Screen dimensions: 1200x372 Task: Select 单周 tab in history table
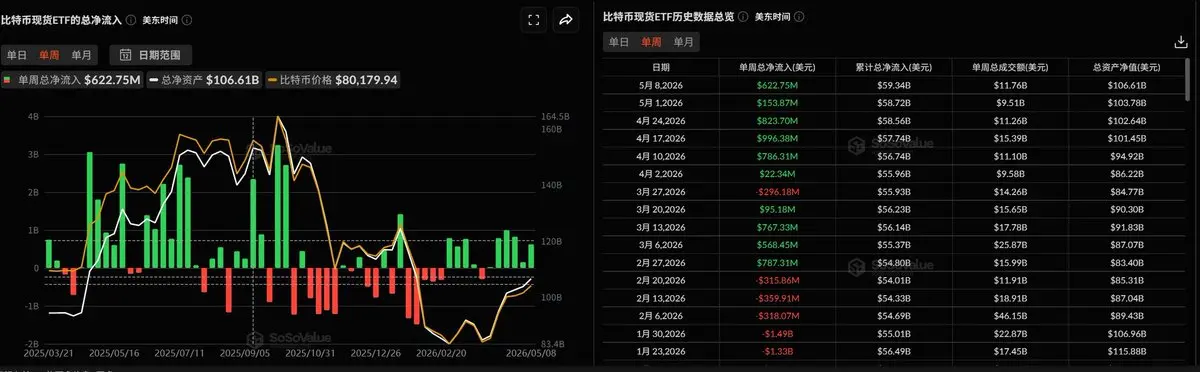(651, 42)
